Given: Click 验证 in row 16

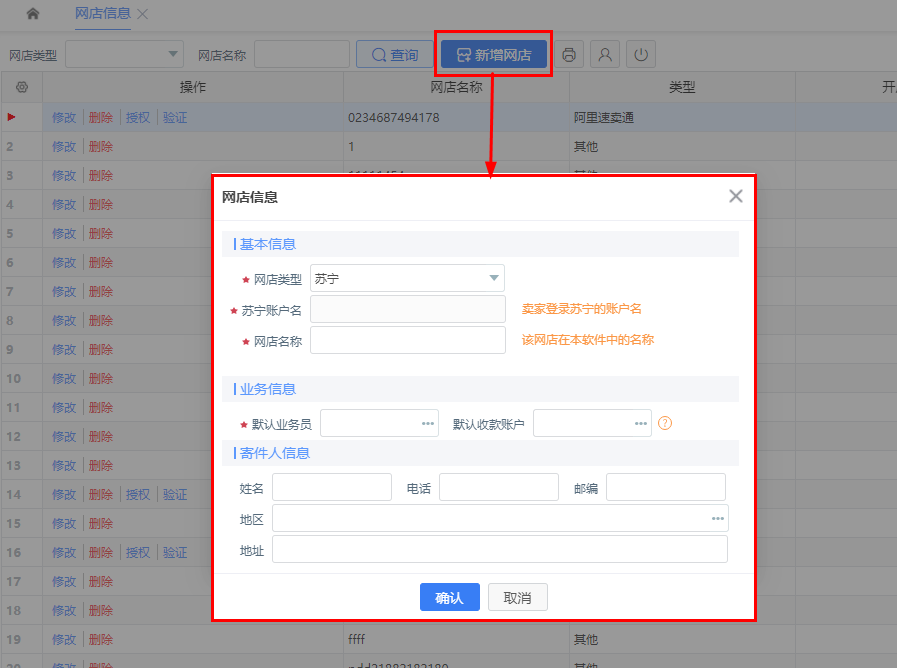Looking at the screenshot, I should pyautogui.click(x=175, y=552).
